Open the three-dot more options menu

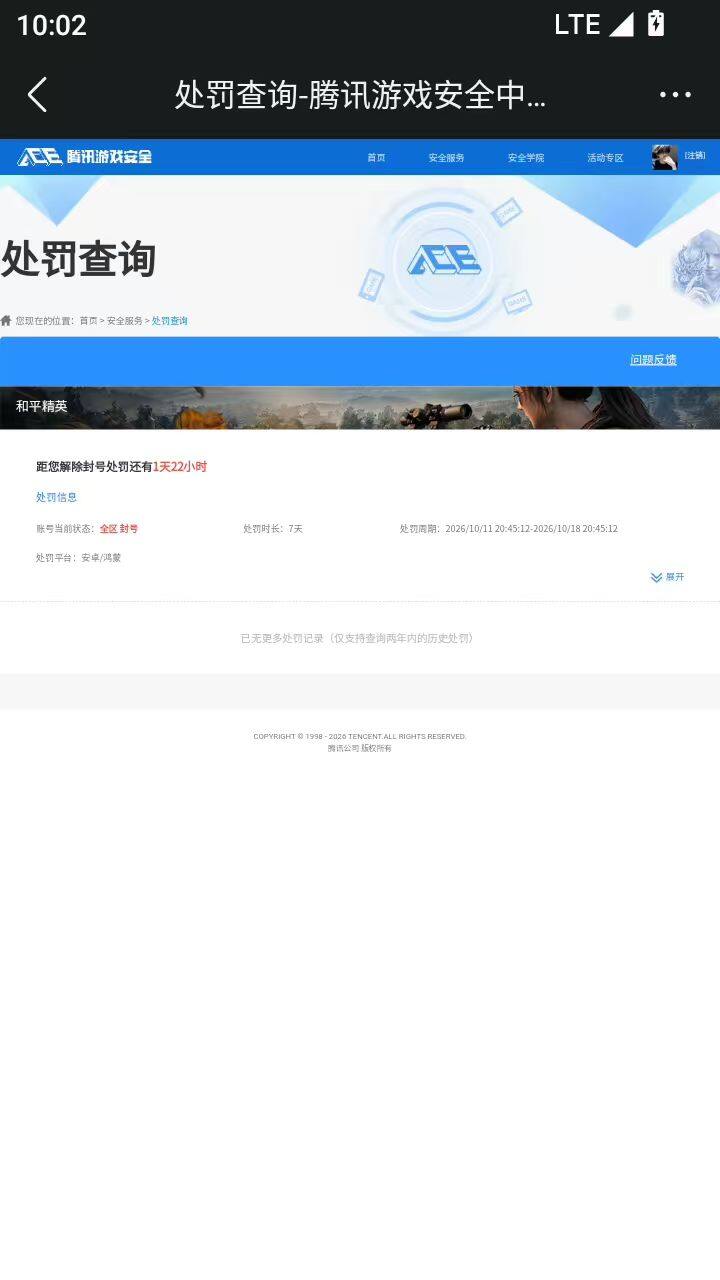pyautogui.click(x=675, y=95)
